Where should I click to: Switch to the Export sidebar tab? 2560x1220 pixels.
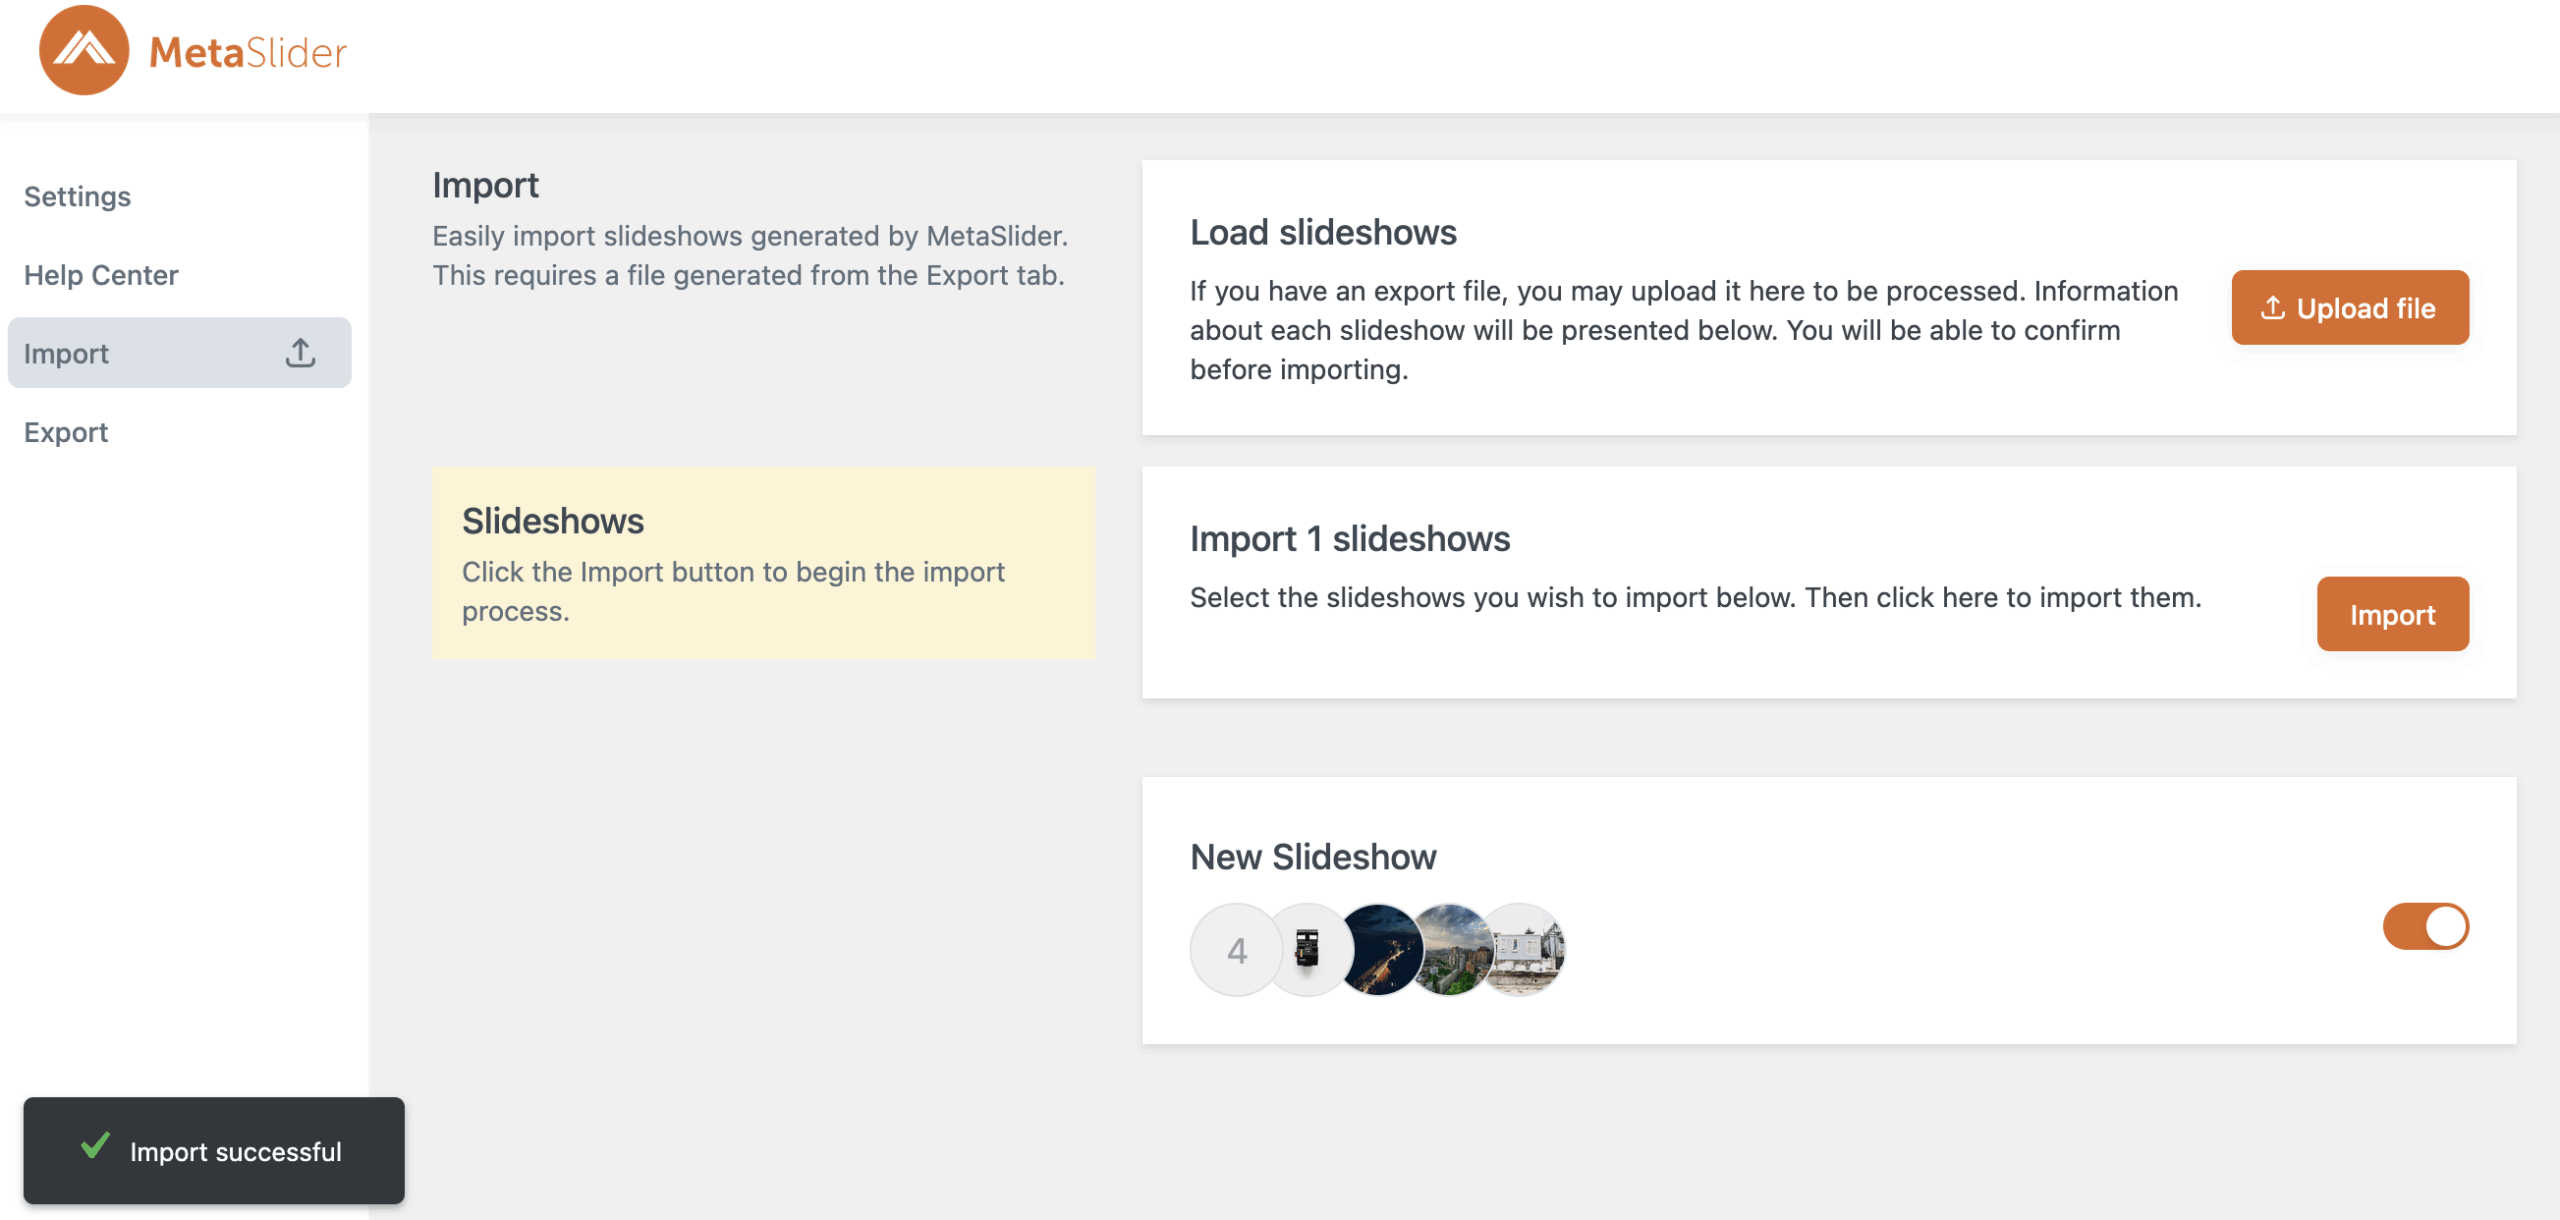pyautogui.click(x=66, y=432)
